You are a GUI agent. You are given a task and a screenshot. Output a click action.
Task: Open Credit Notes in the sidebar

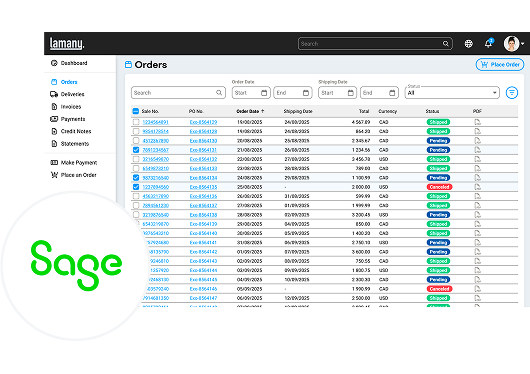[76, 131]
